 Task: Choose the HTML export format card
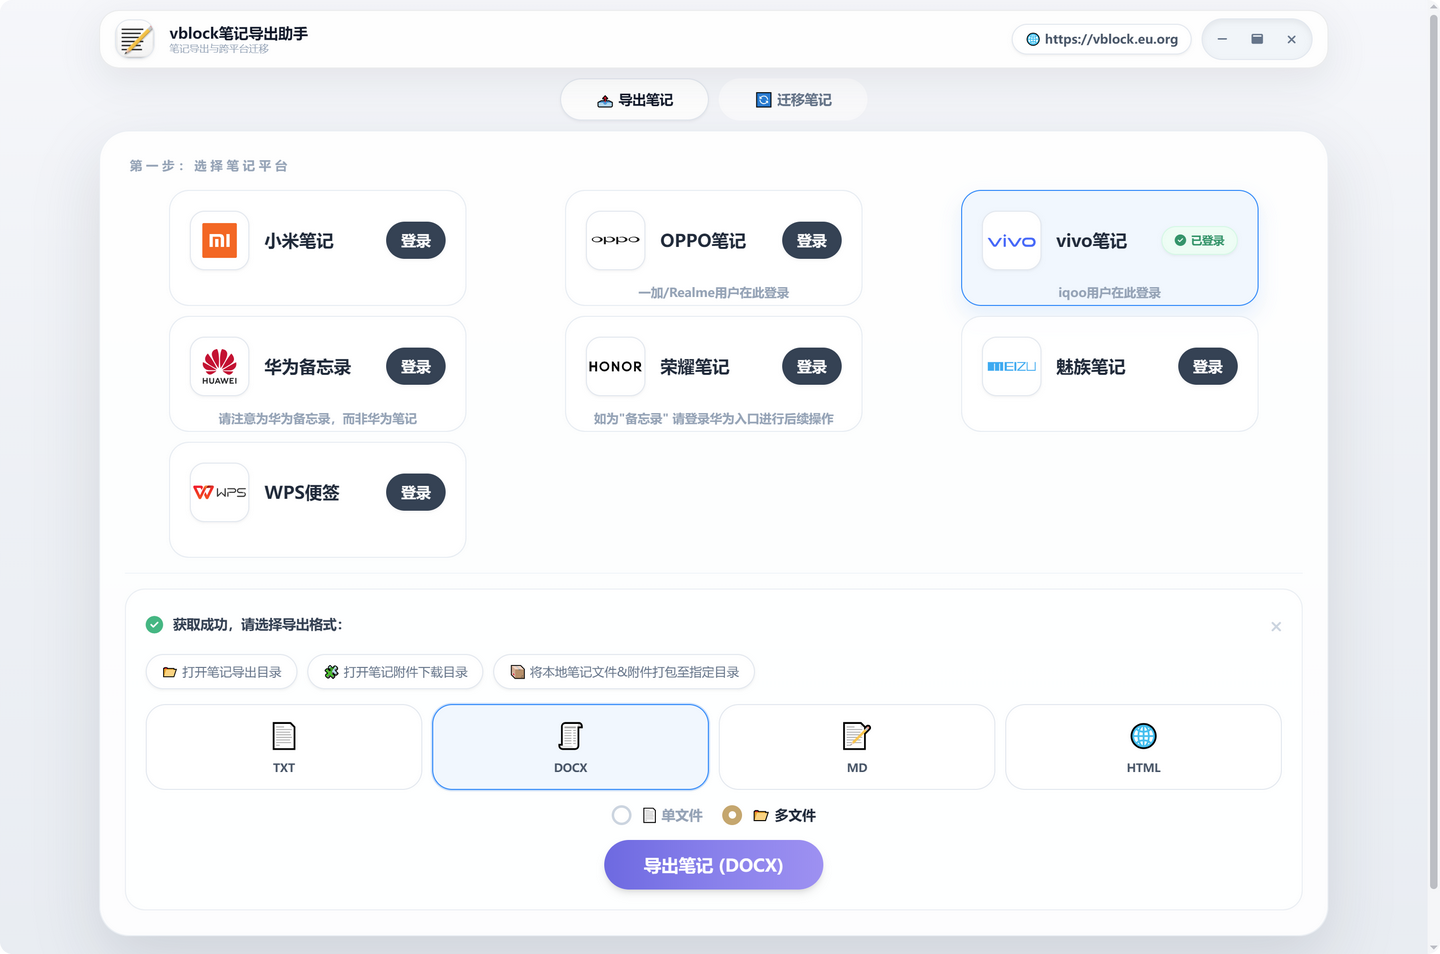point(1143,747)
